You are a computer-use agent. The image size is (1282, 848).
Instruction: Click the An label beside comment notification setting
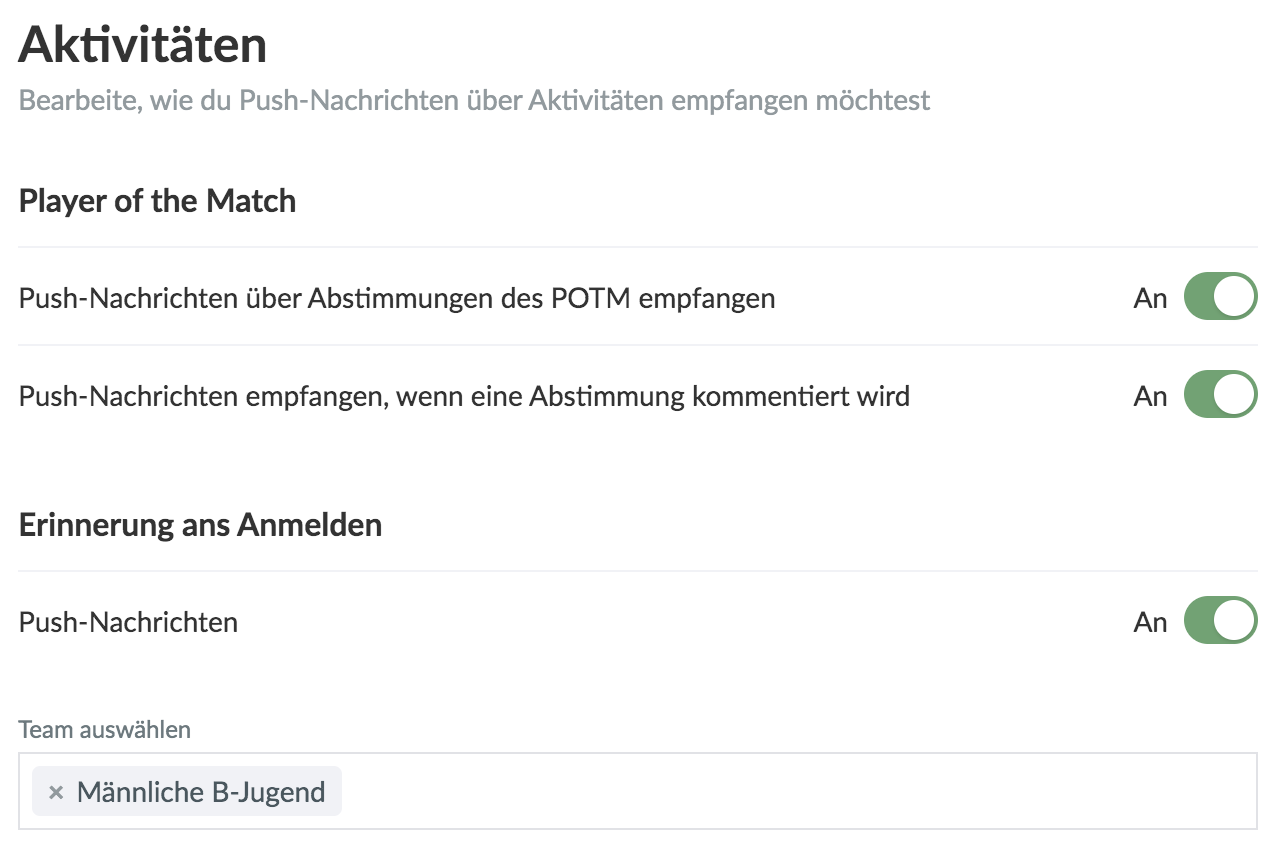(1150, 396)
